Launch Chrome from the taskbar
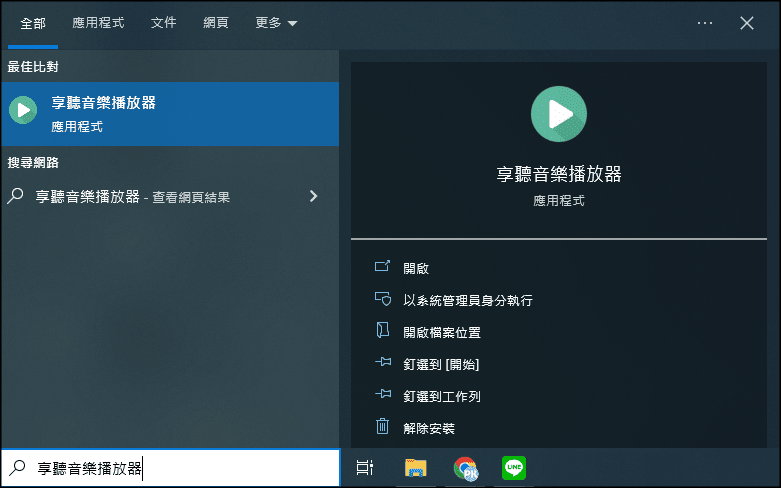The width and height of the screenshot is (781, 488). 466,469
